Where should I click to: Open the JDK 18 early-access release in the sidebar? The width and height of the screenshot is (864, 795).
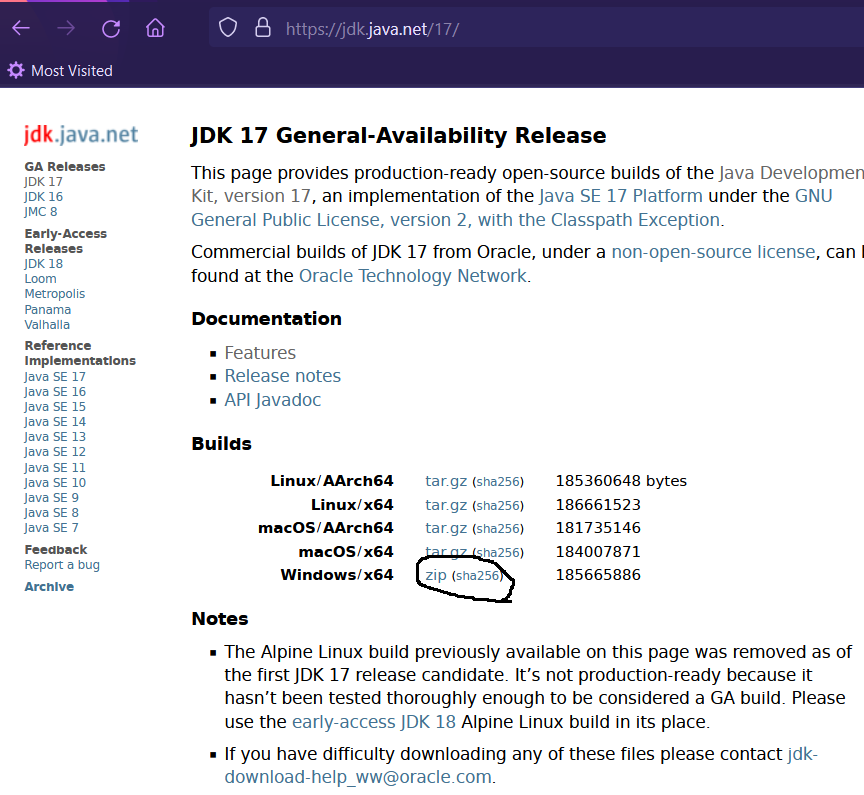click(x=44, y=264)
